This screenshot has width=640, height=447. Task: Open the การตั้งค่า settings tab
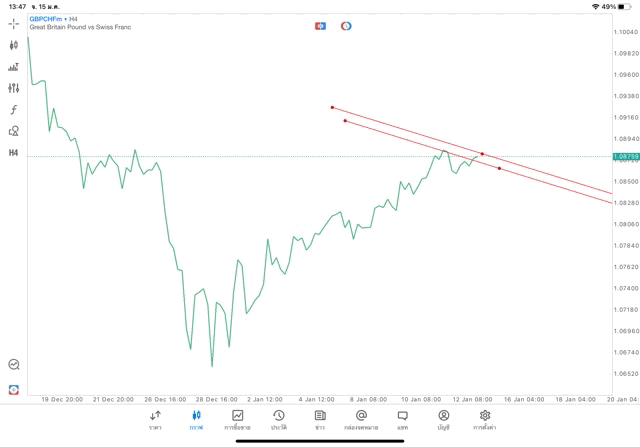click(485, 420)
